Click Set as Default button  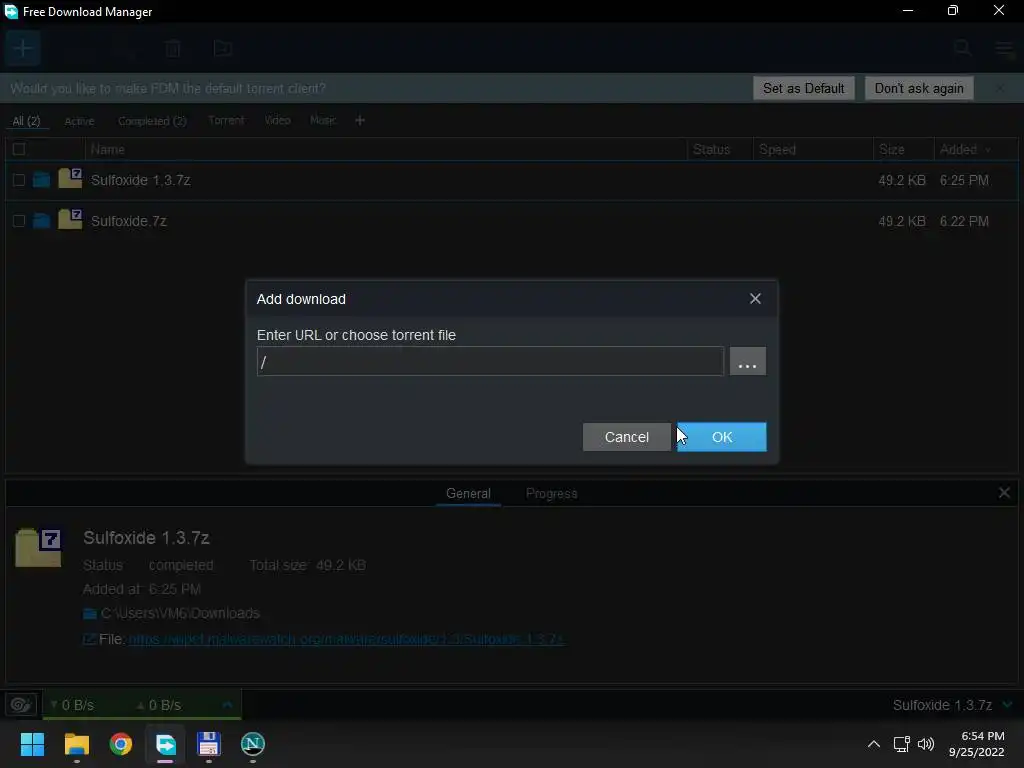tap(803, 88)
